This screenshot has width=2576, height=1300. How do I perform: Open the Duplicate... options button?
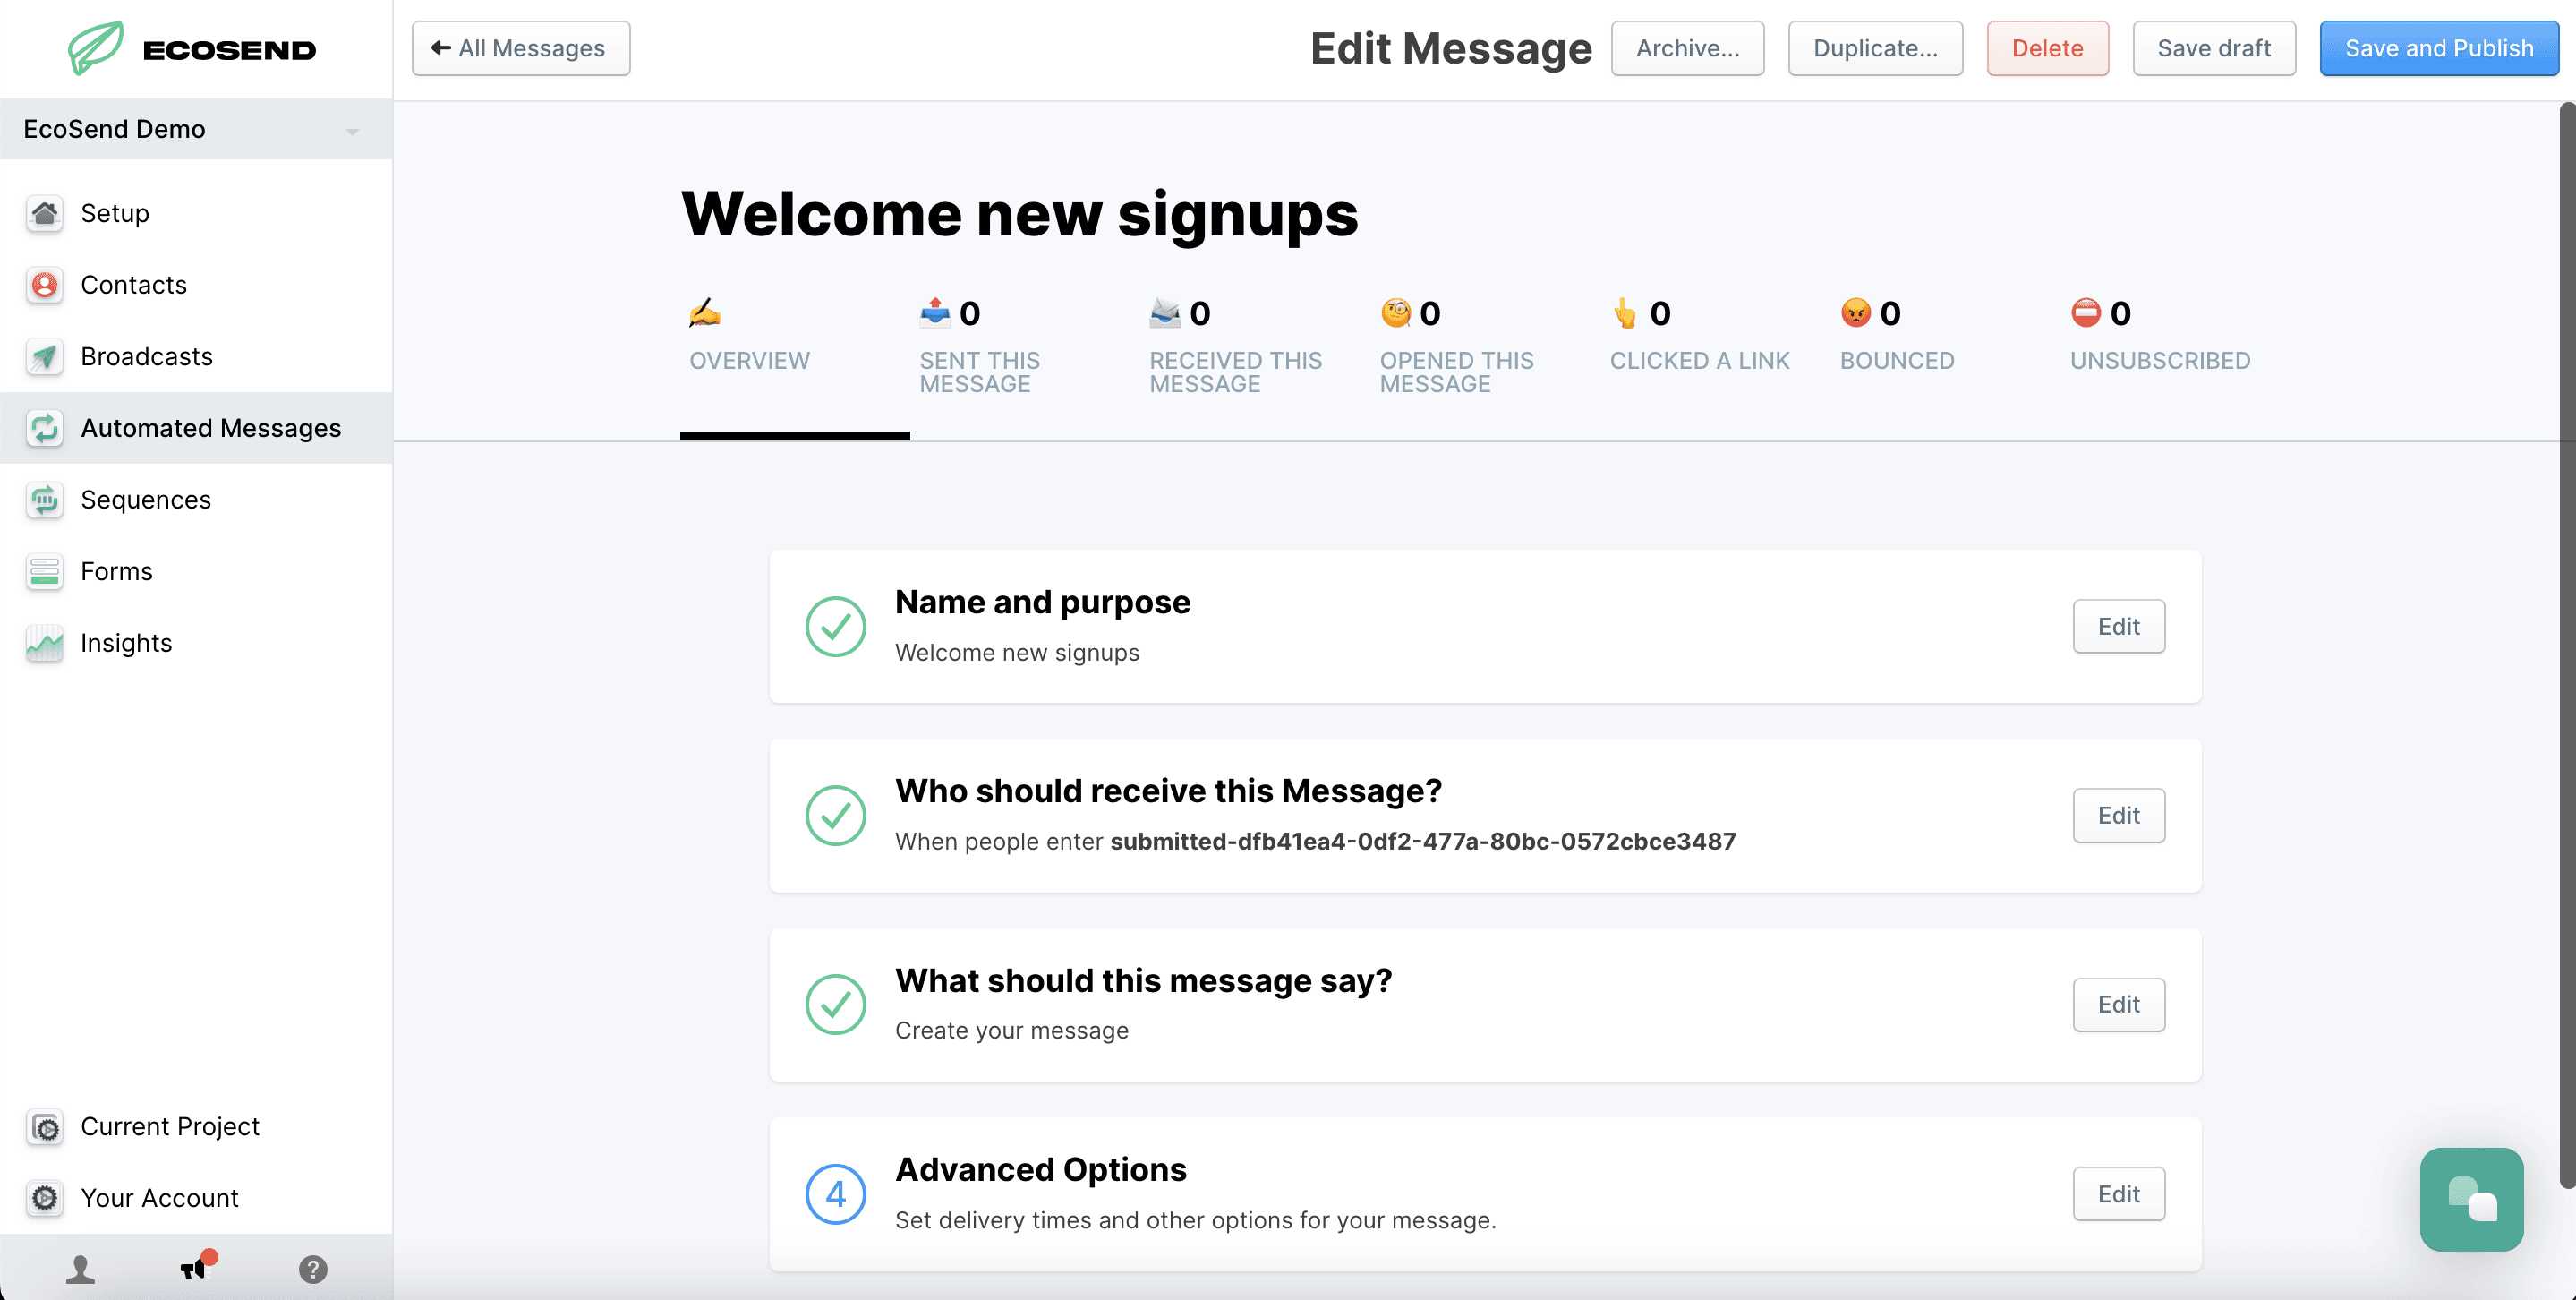coord(1875,48)
